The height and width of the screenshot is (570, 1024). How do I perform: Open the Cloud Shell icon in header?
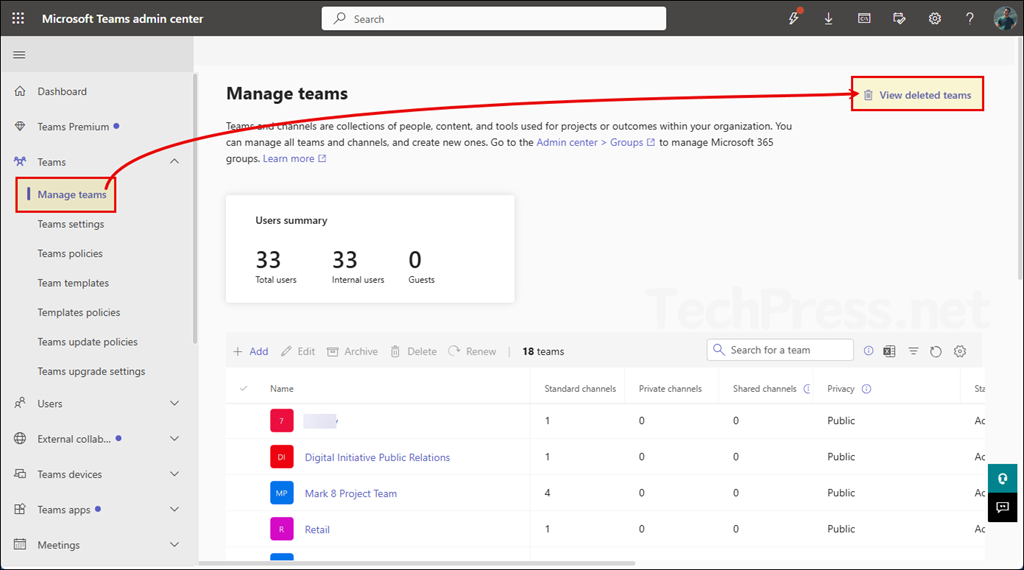864,18
